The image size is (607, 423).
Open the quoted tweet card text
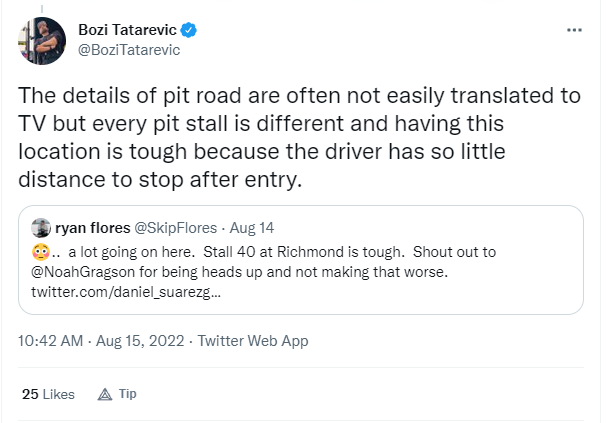(x=263, y=272)
